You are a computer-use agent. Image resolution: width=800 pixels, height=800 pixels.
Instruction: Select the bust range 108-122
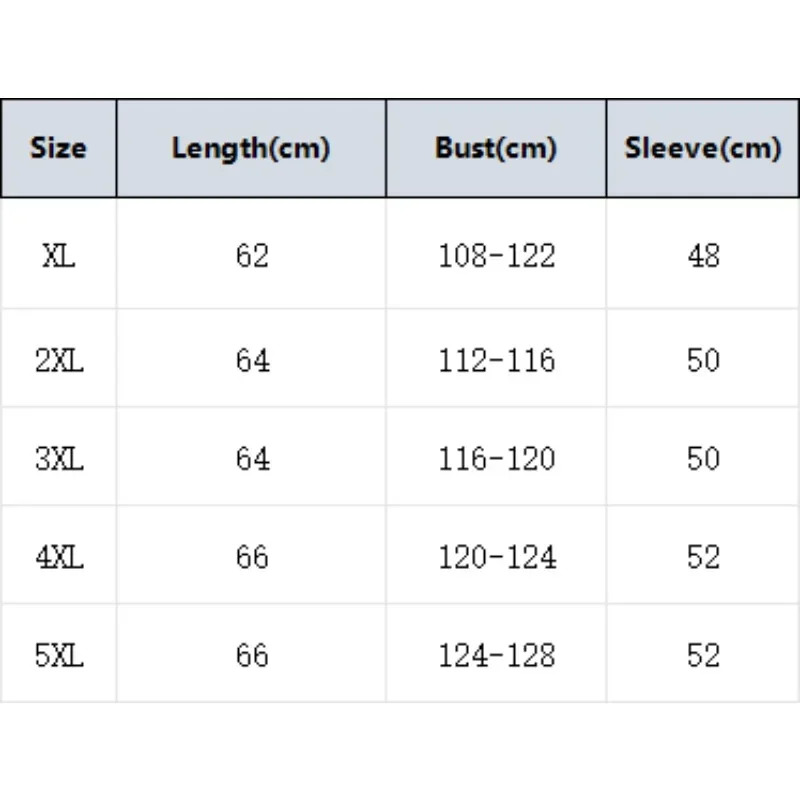496,256
